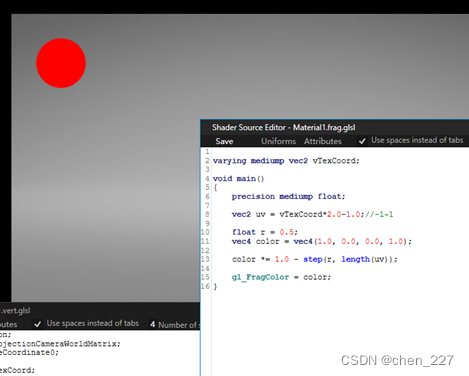Screen dimensions: 469x376
Task: Click the 'float r = 0.5;' line
Action: point(265,232)
